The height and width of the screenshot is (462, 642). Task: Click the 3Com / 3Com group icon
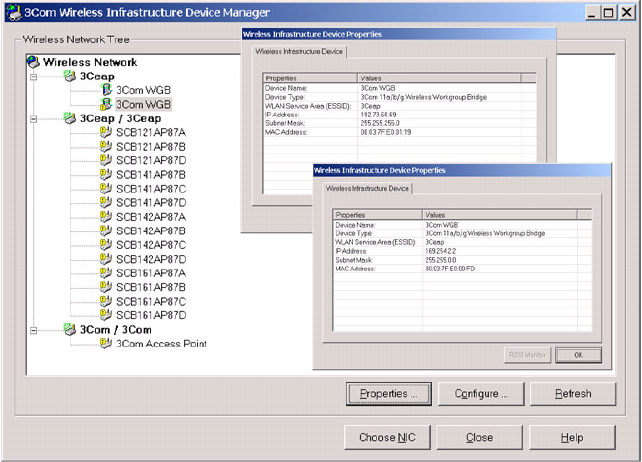tap(69, 329)
